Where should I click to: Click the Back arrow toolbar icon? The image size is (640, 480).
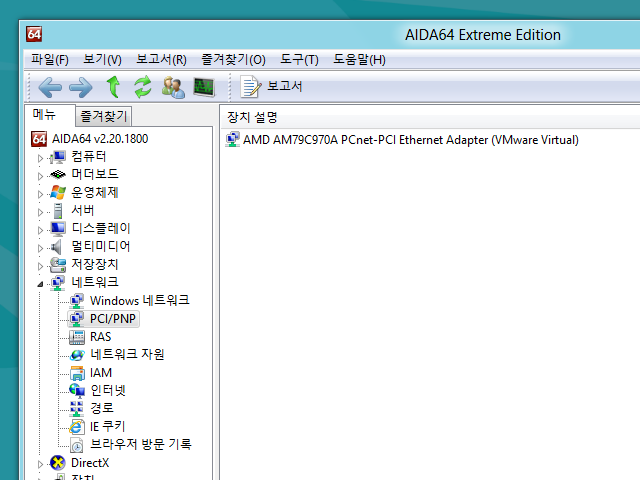point(50,87)
